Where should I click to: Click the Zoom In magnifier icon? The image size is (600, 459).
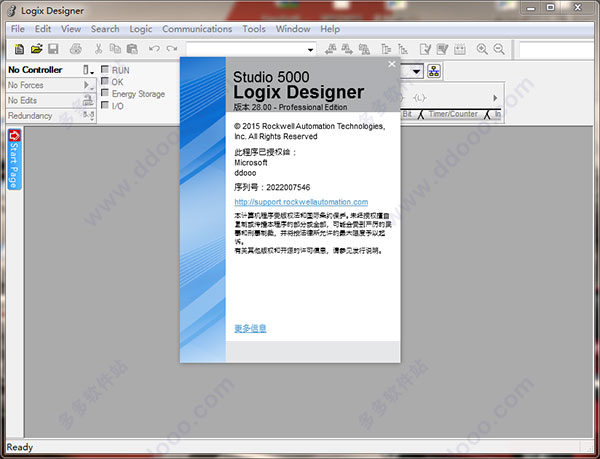tap(482, 49)
